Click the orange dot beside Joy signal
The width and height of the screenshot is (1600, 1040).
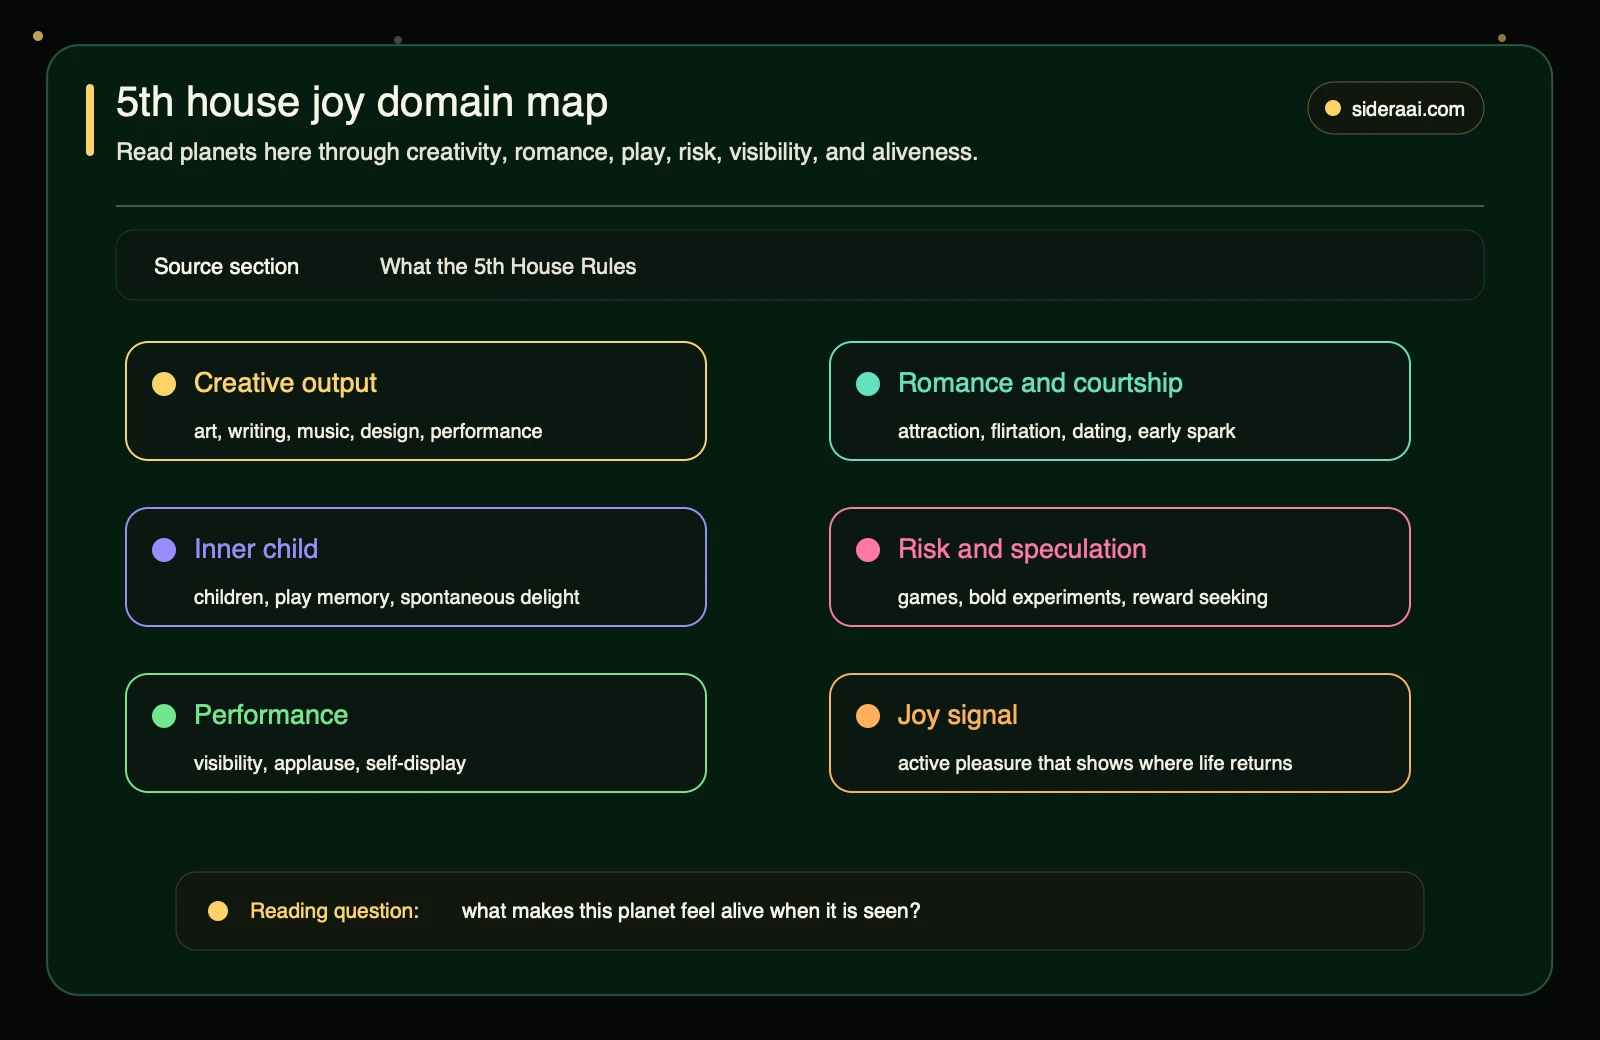[x=868, y=716]
